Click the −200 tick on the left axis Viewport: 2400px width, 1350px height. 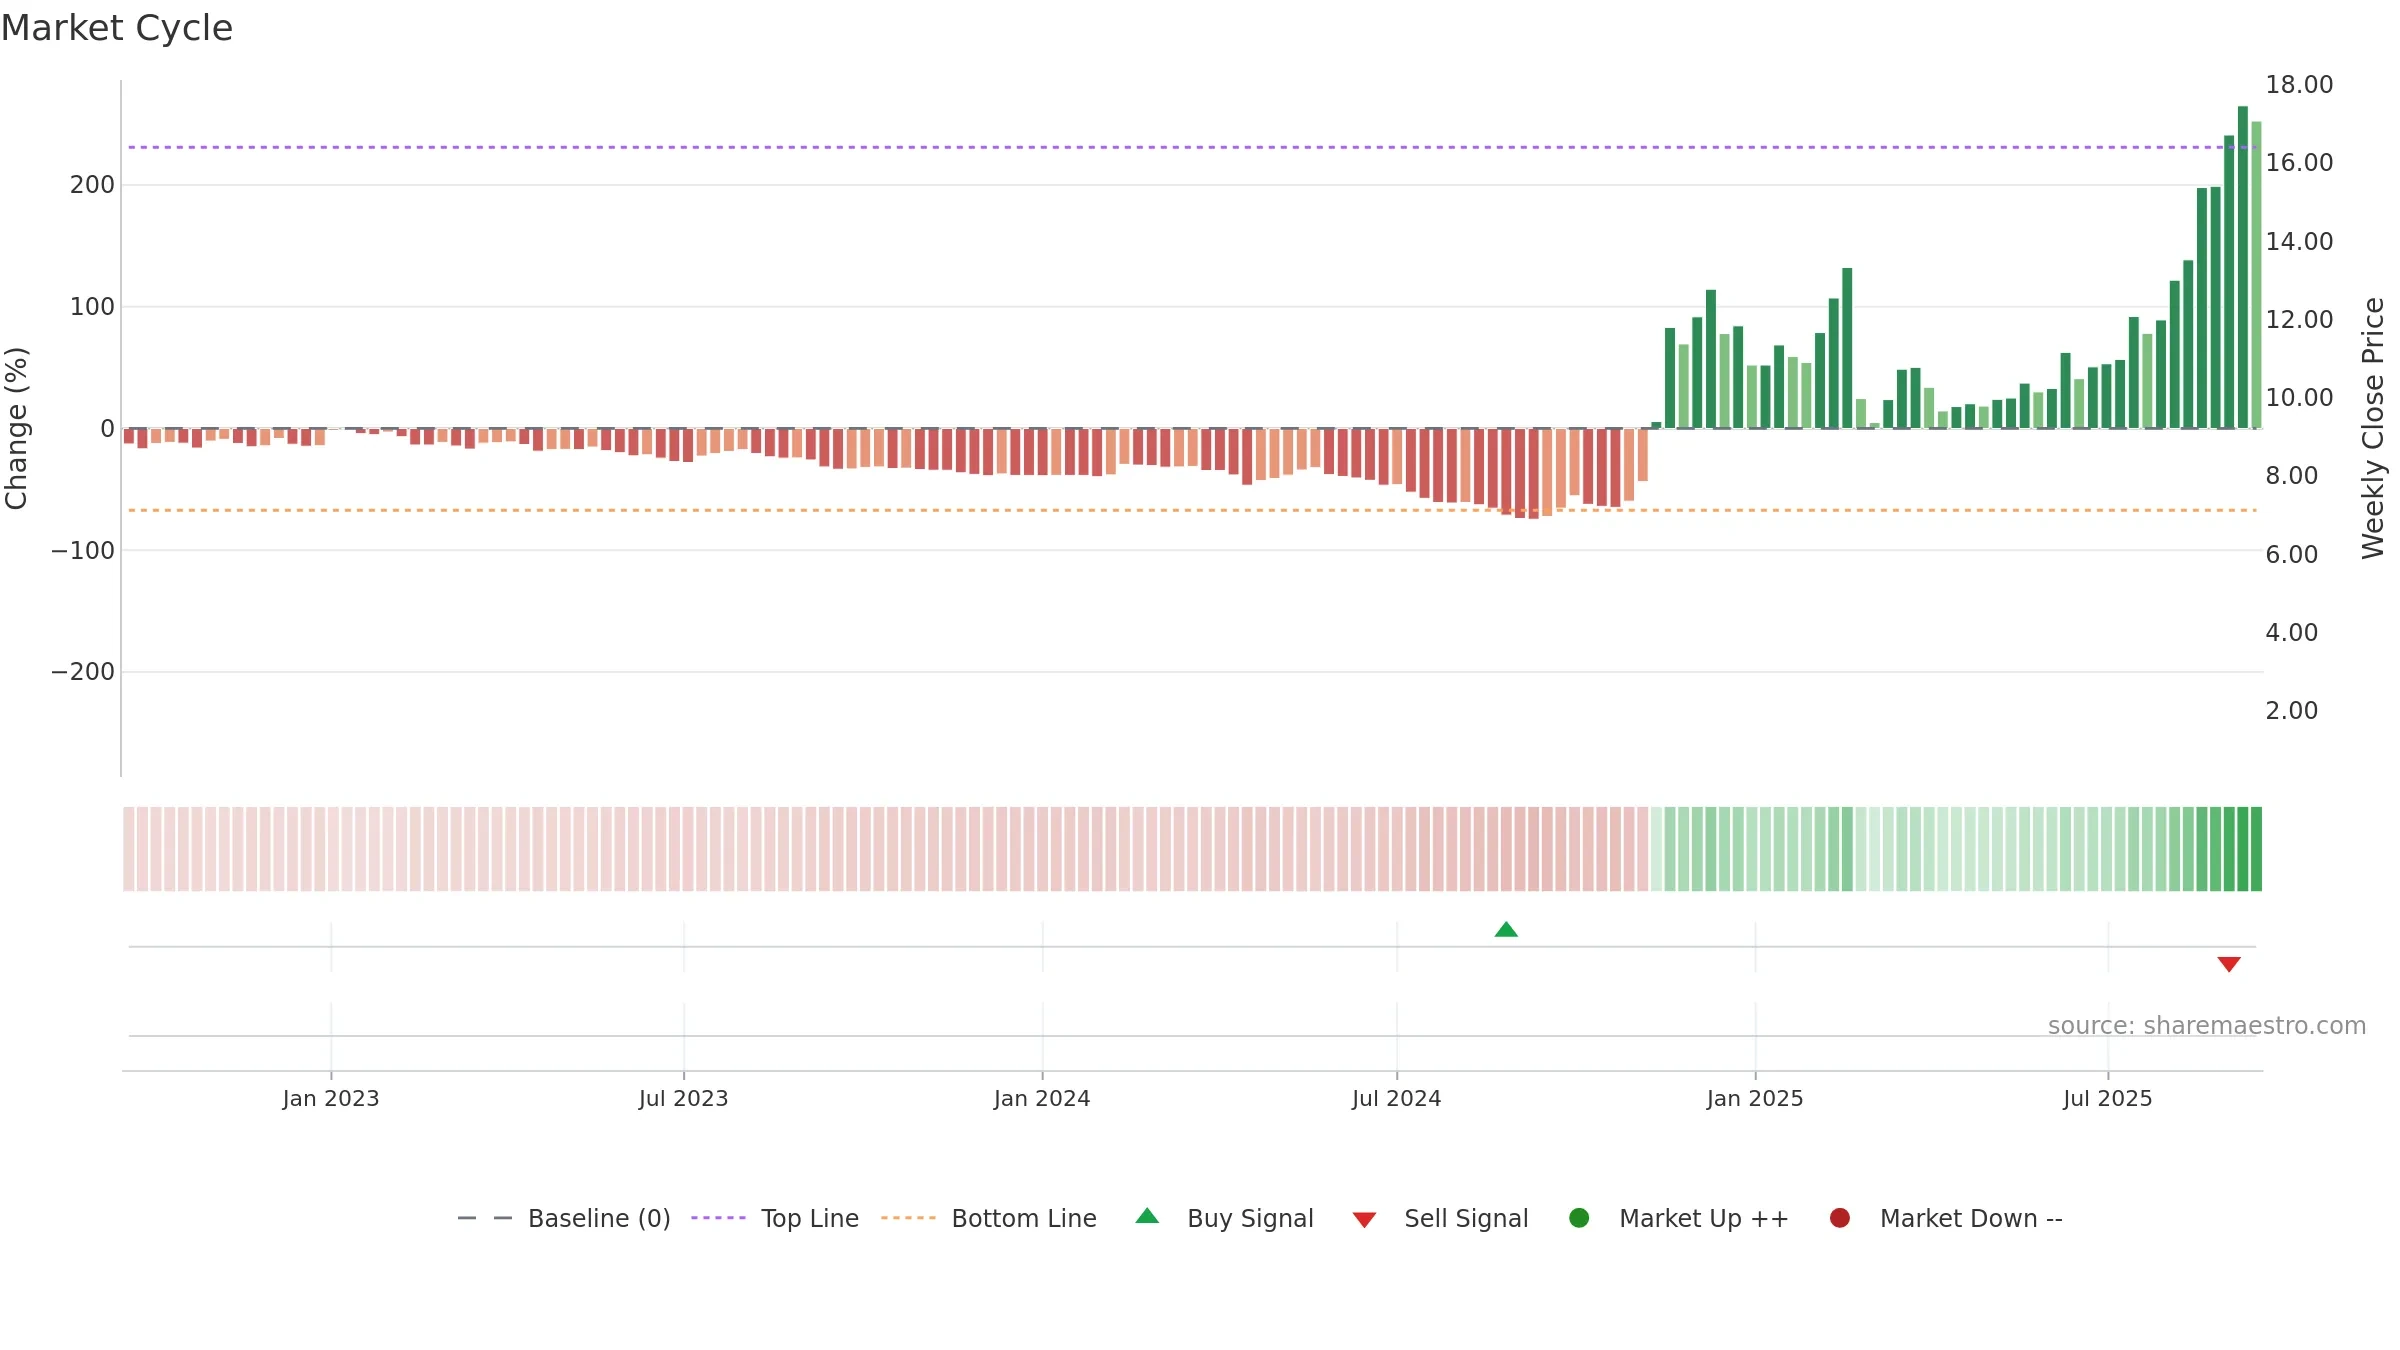[83, 672]
